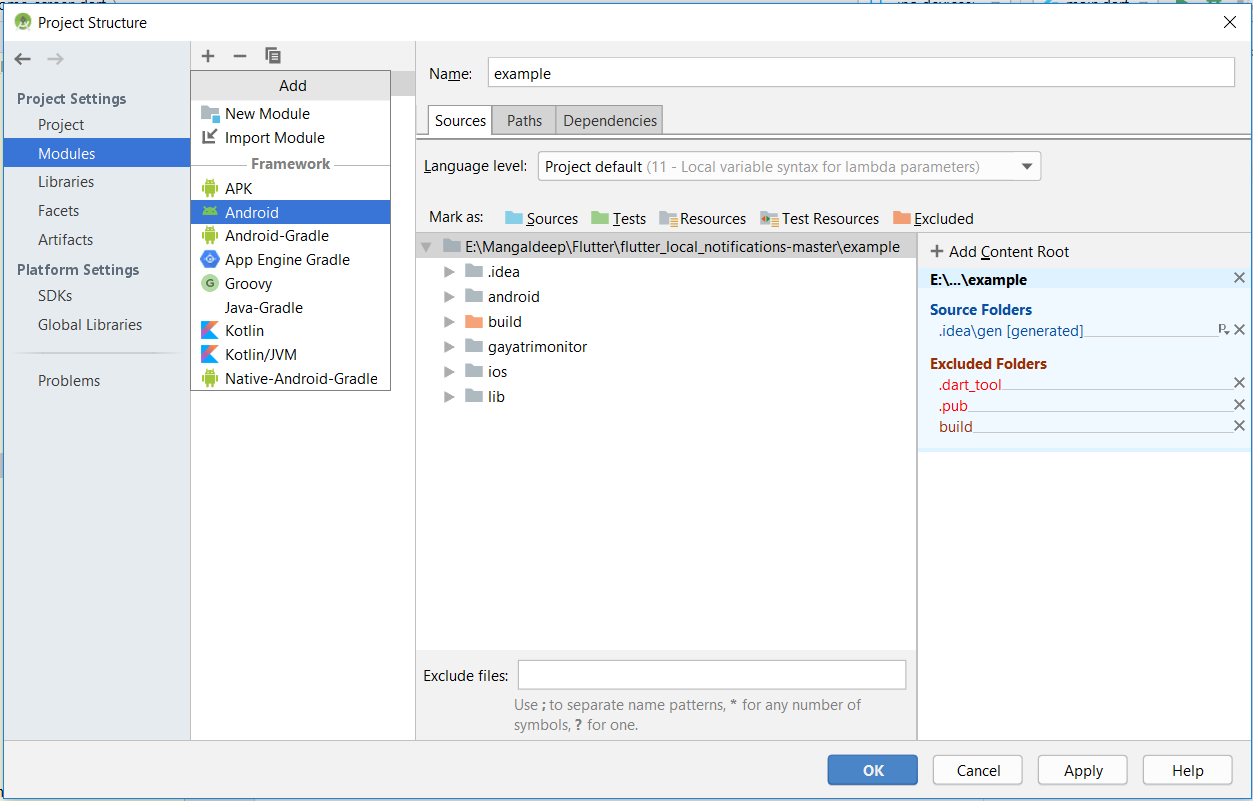Expand the android folder arrow
The height and width of the screenshot is (801, 1253).
(x=449, y=297)
